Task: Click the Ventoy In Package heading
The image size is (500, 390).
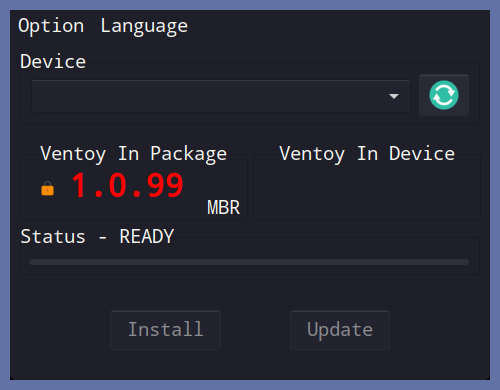Action: click(133, 154)
